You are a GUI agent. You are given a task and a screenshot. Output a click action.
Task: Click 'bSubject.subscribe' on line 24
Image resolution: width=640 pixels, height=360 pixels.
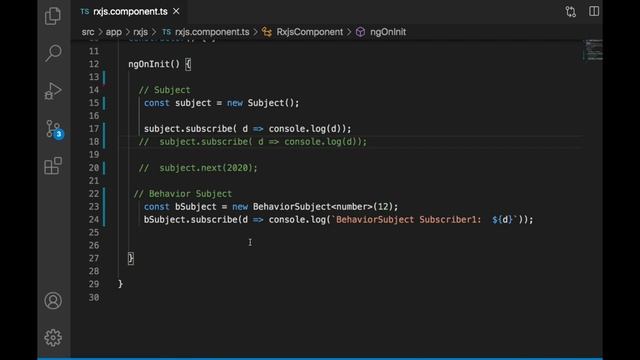click(190, 220)
